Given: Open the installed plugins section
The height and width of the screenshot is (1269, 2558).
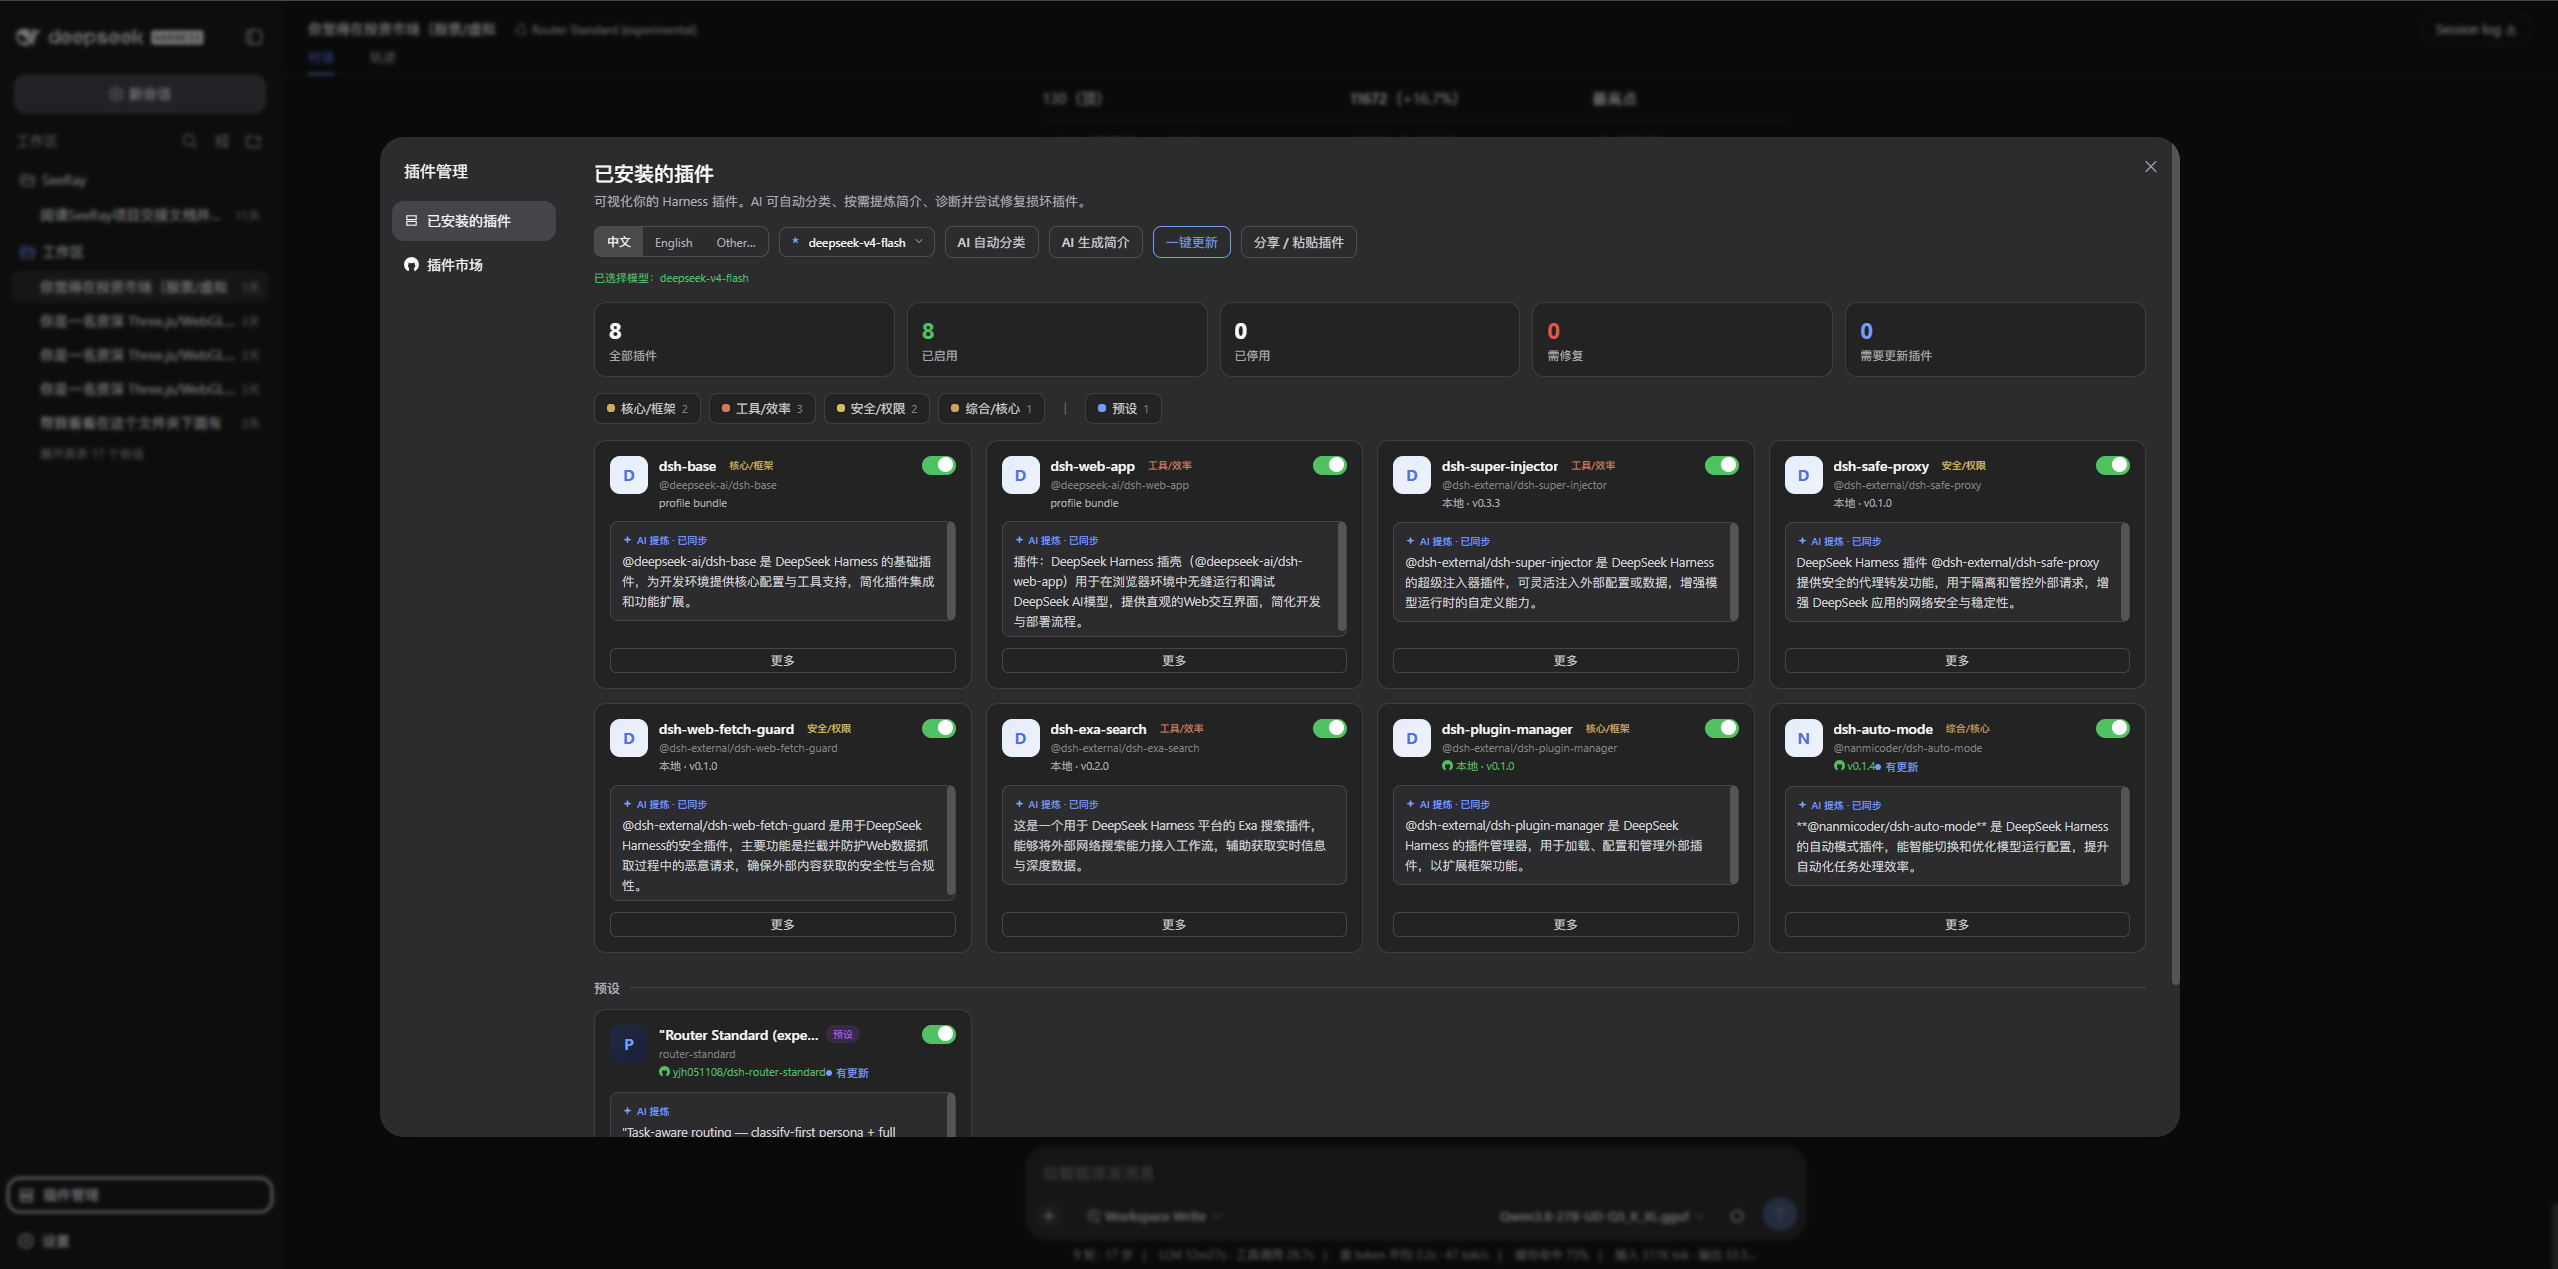Looking at the screenshot, I should coord(473,221).
